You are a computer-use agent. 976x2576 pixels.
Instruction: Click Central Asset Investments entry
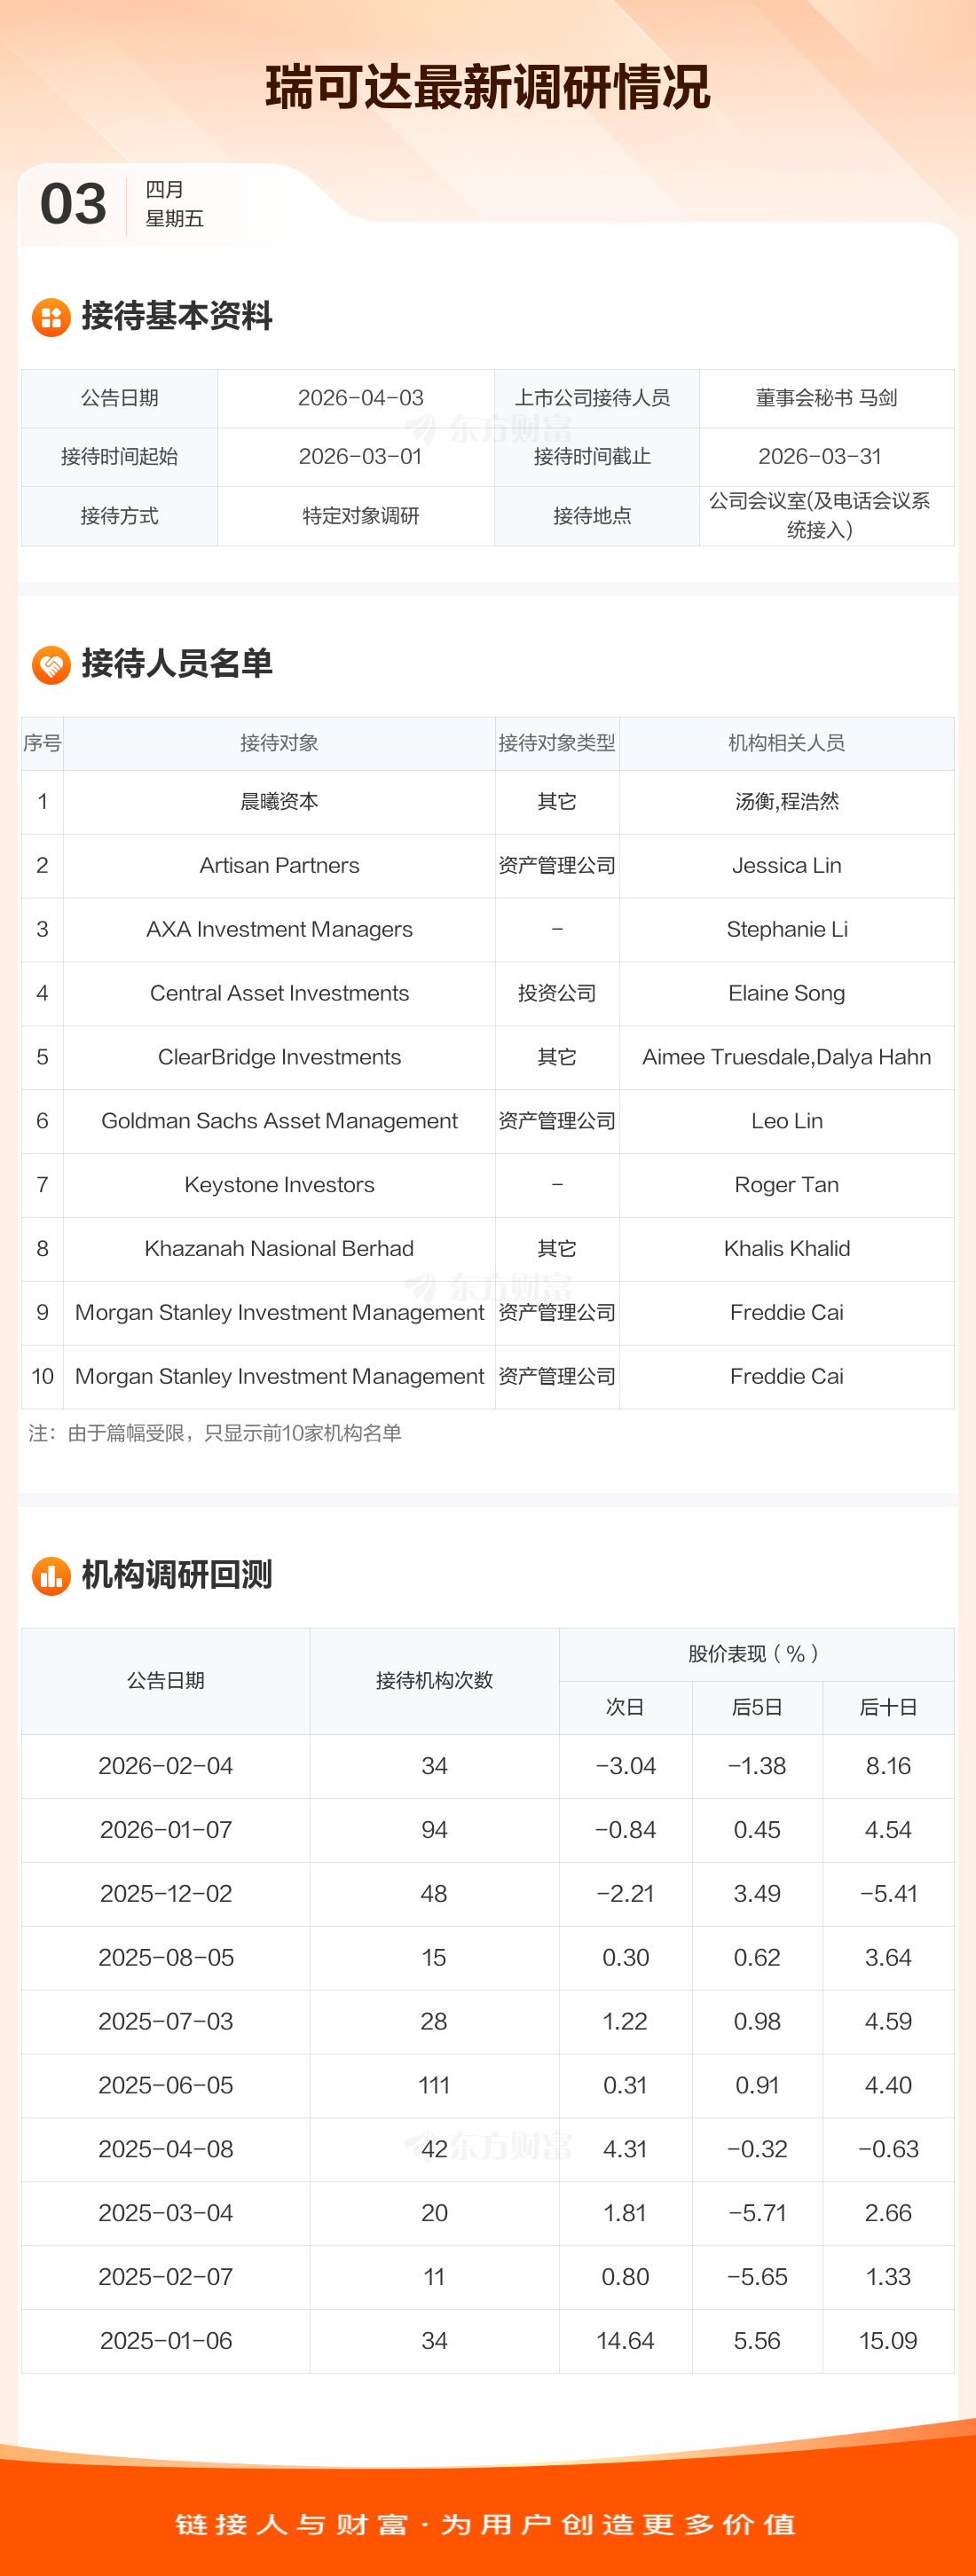point(279,994)
